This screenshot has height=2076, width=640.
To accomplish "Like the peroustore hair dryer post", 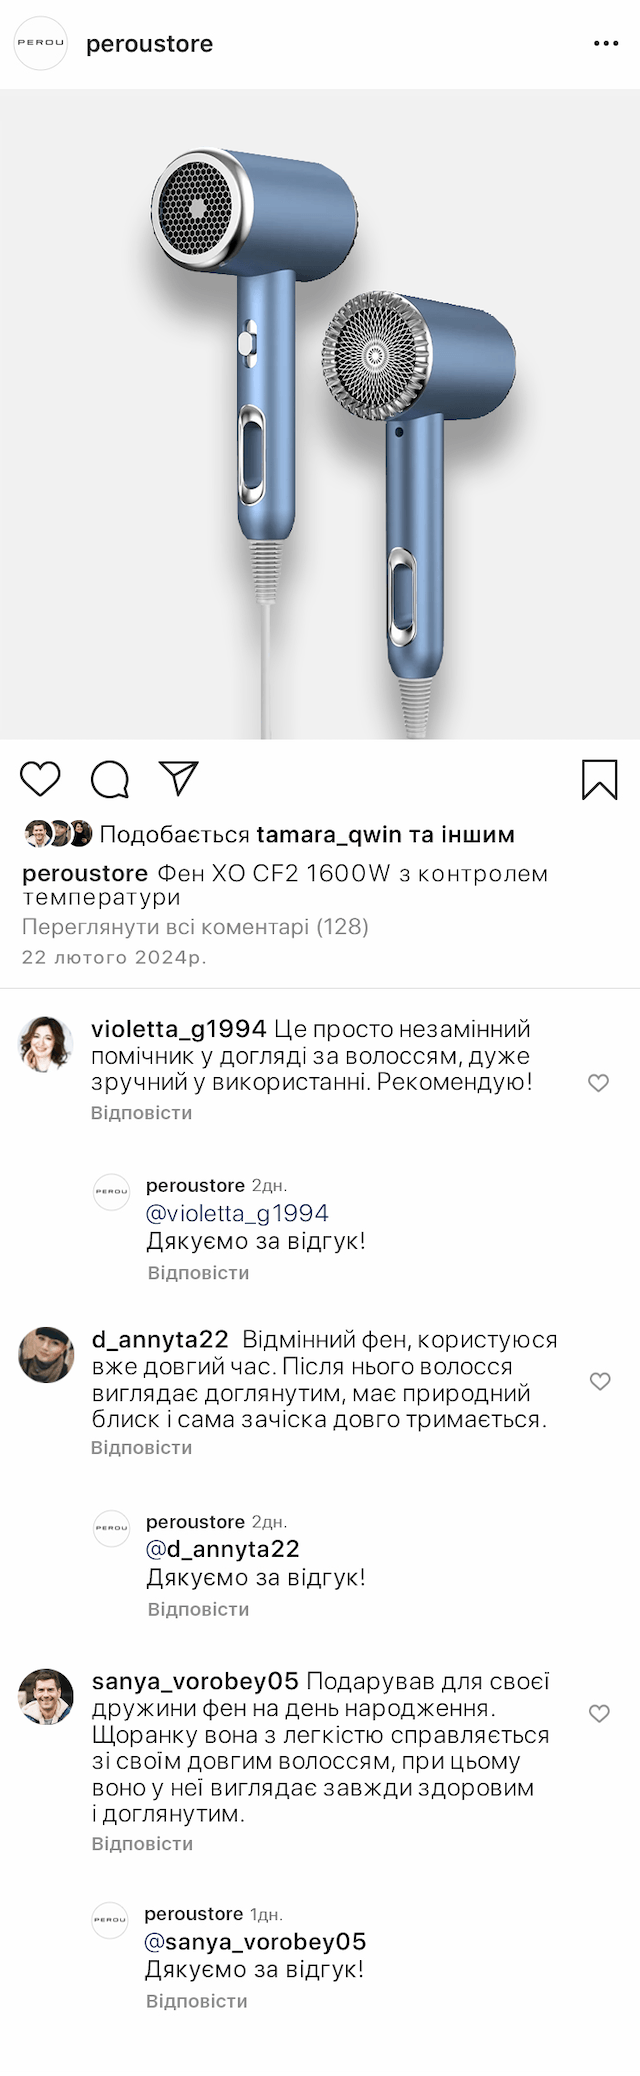I will click(x=40, y=778).
